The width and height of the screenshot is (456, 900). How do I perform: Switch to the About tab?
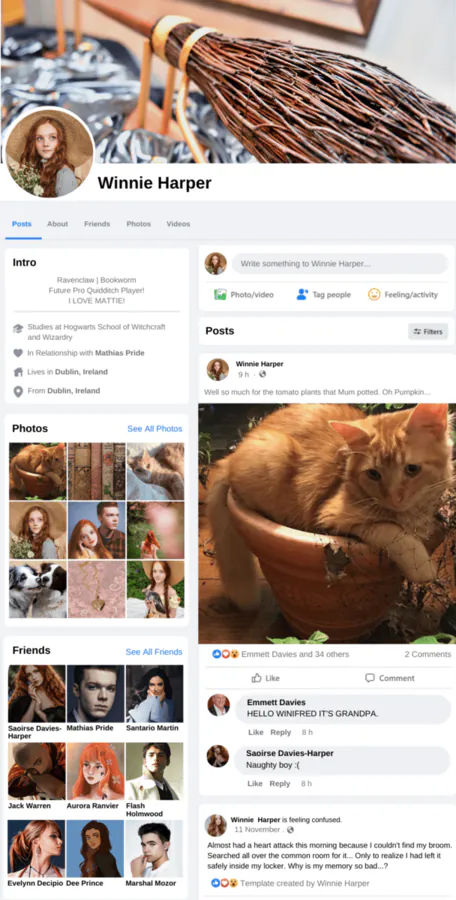tap(57, 224)
